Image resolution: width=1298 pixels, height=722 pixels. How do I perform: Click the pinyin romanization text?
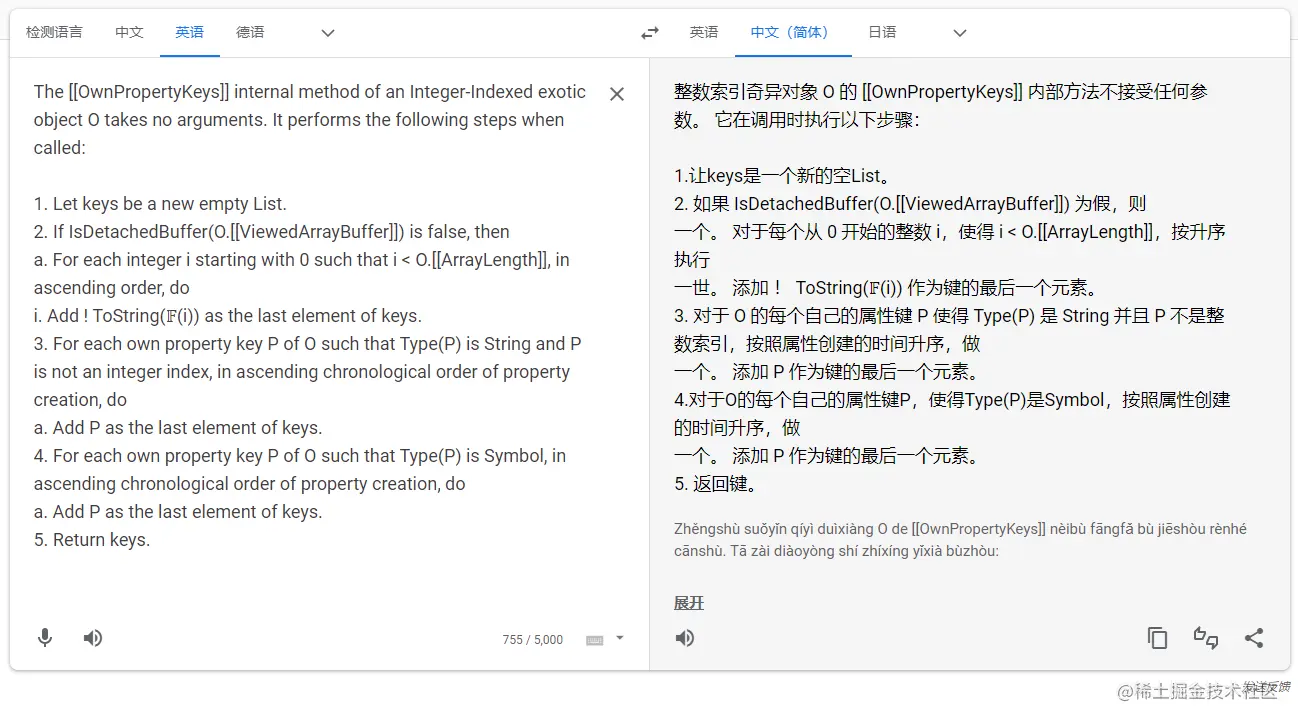(x=960, y=540)
